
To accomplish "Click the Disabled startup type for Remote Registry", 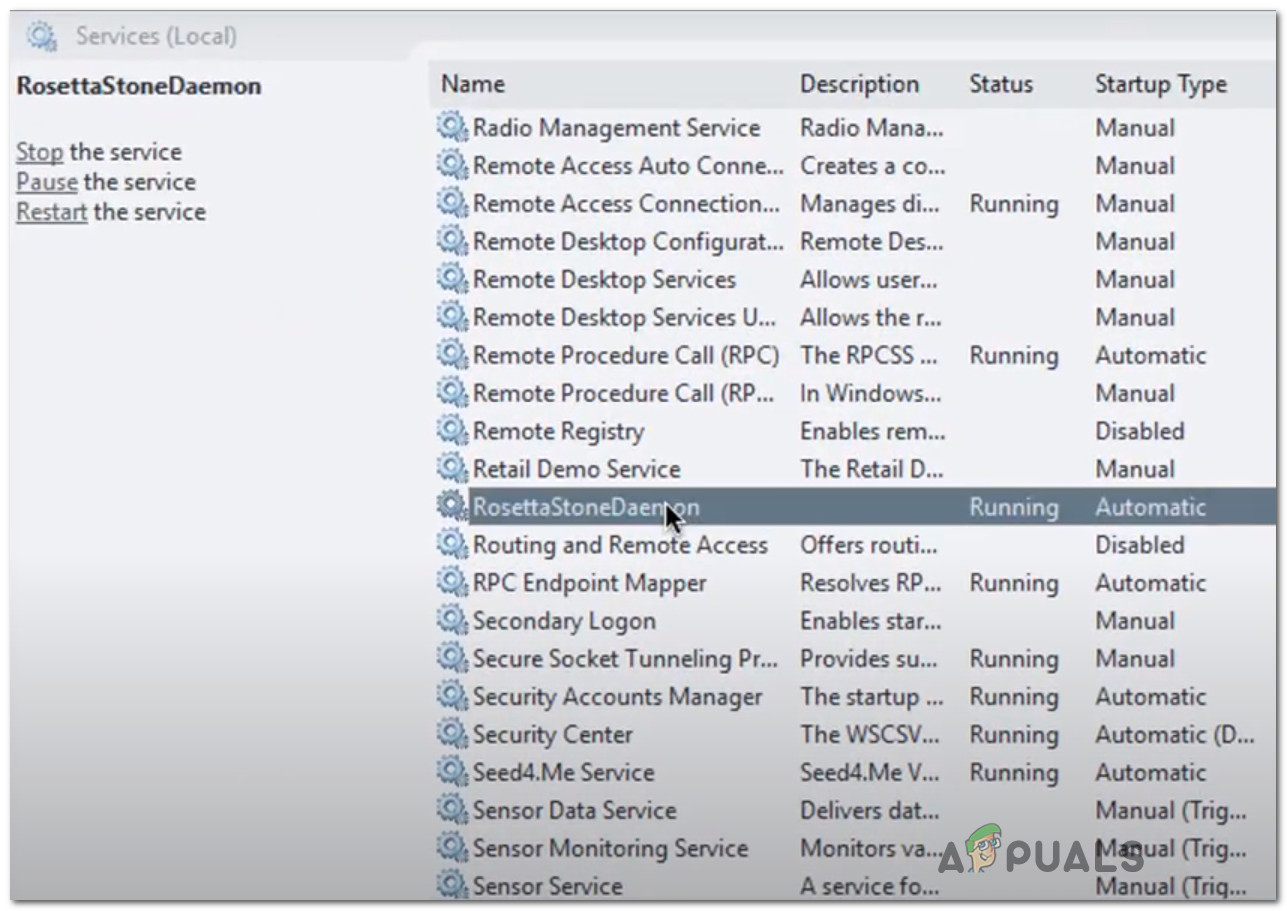I will 1139,431.
